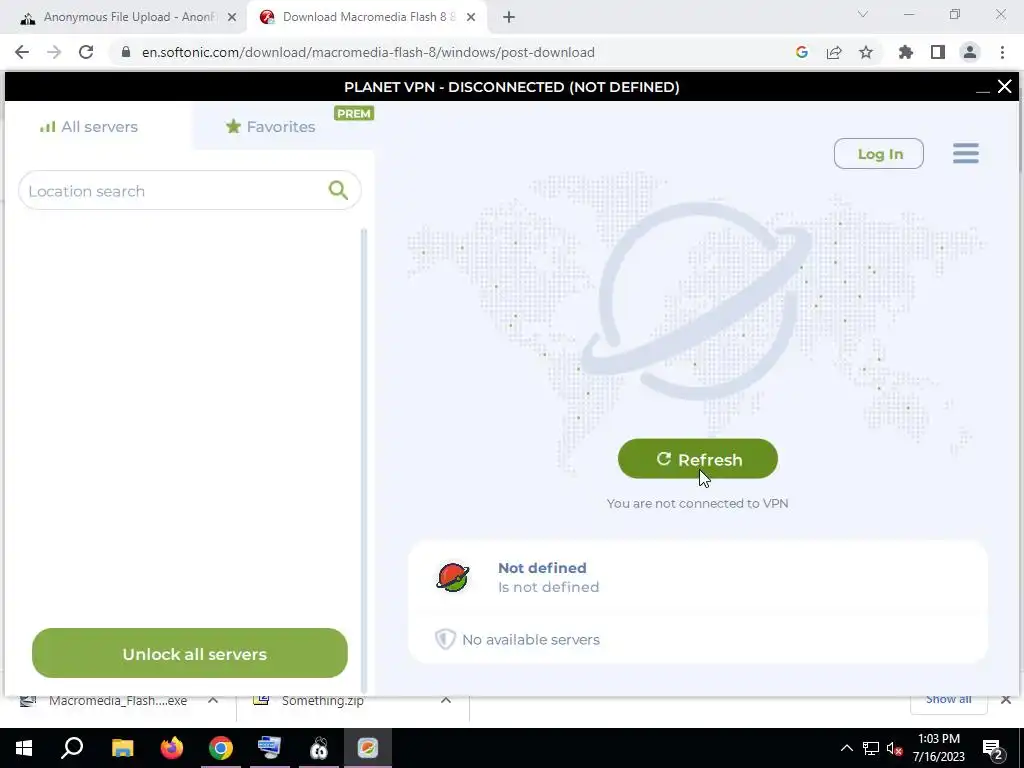Screen dimensions: 1024x768
Task: Click the server list scrollbar
Action: click(364, 460)
